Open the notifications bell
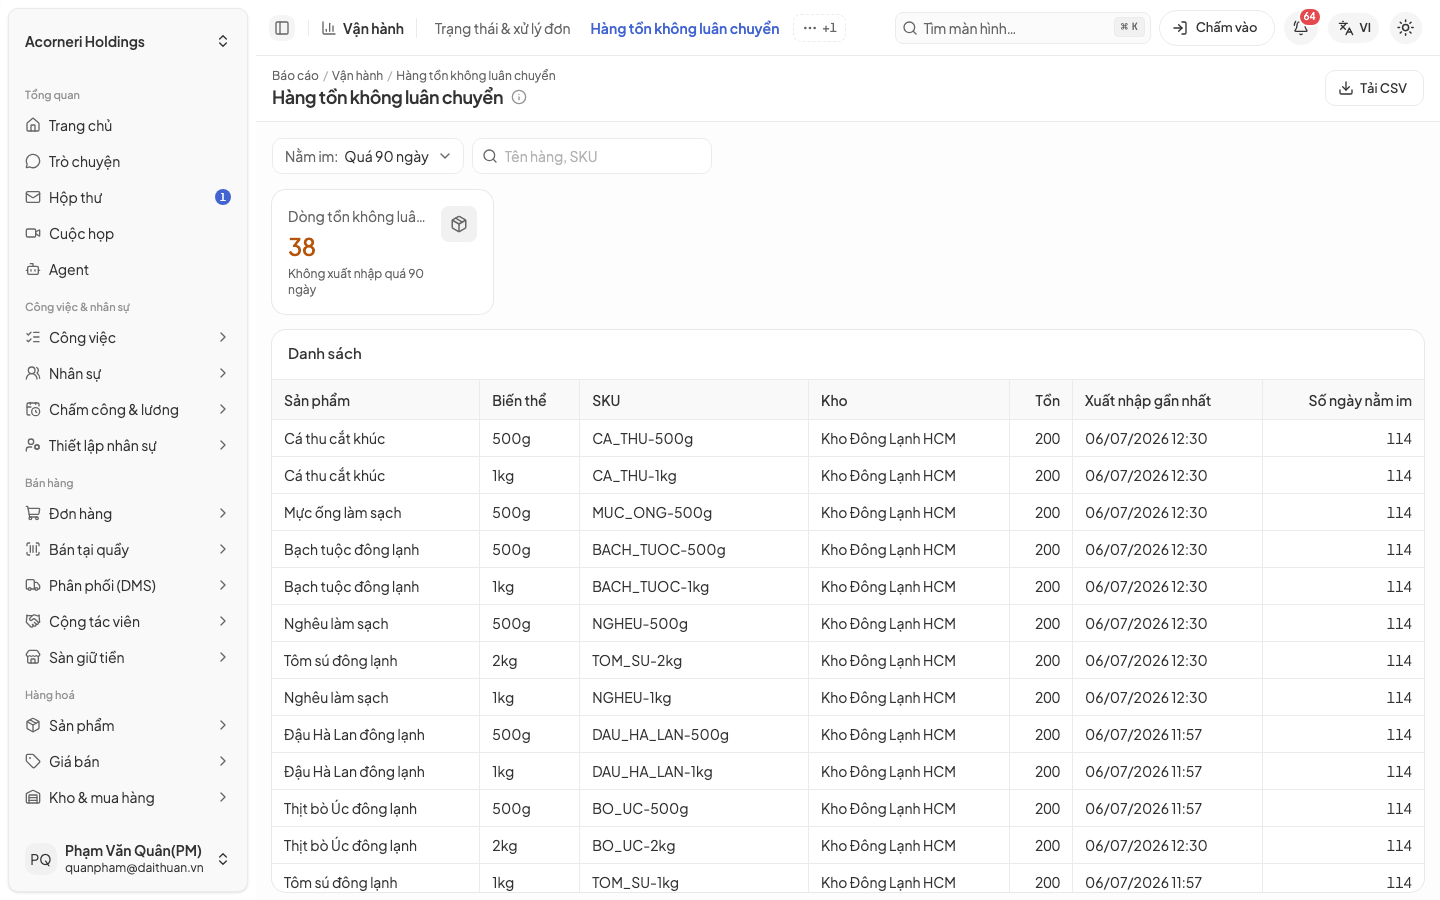 coord(1301,28)
